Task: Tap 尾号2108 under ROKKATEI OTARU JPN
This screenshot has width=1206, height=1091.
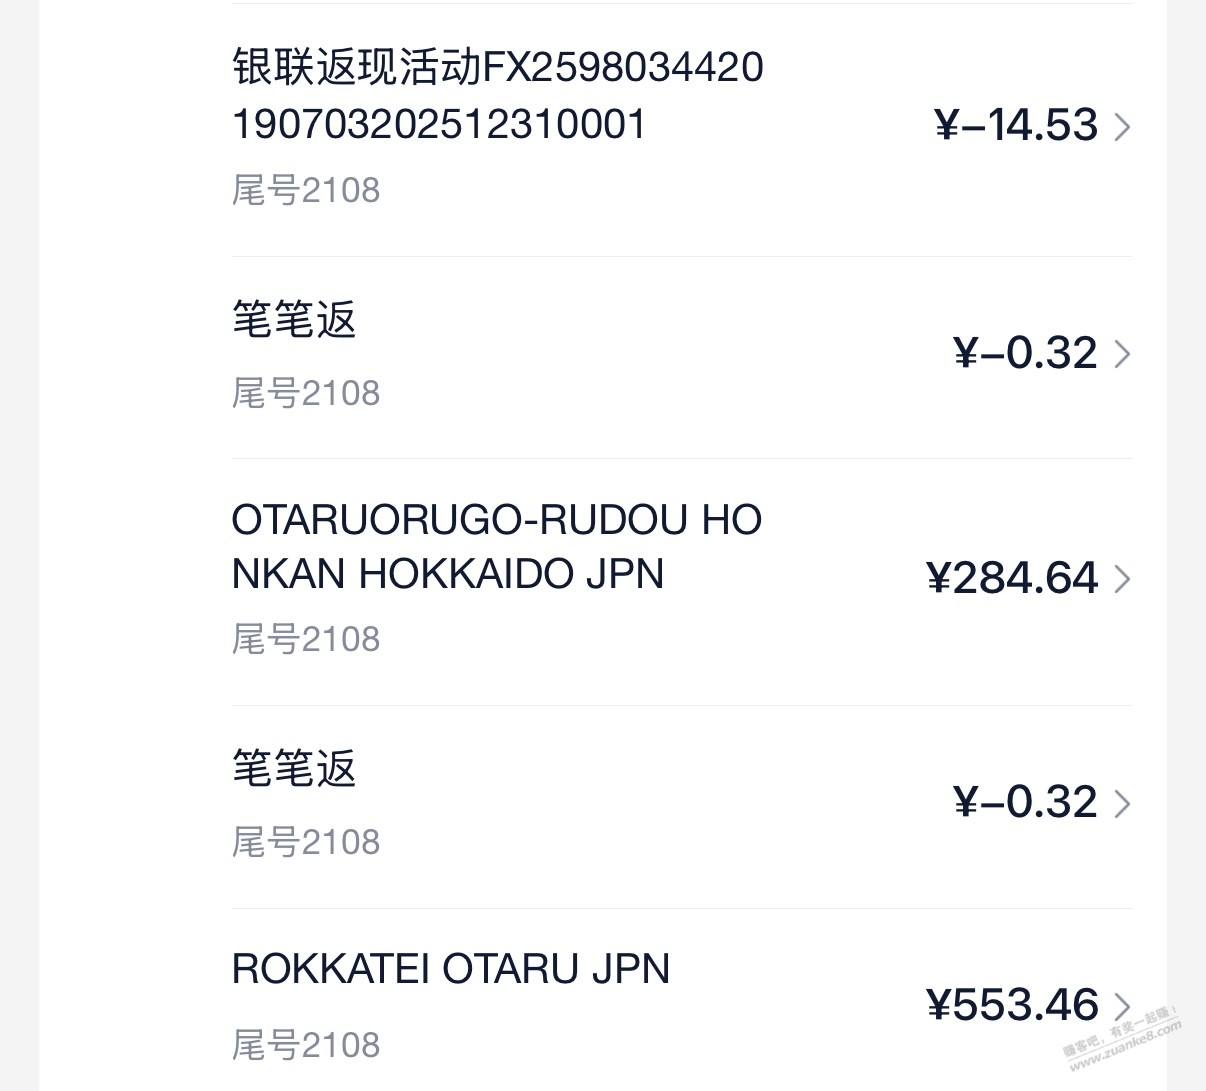Action: 306,1045
